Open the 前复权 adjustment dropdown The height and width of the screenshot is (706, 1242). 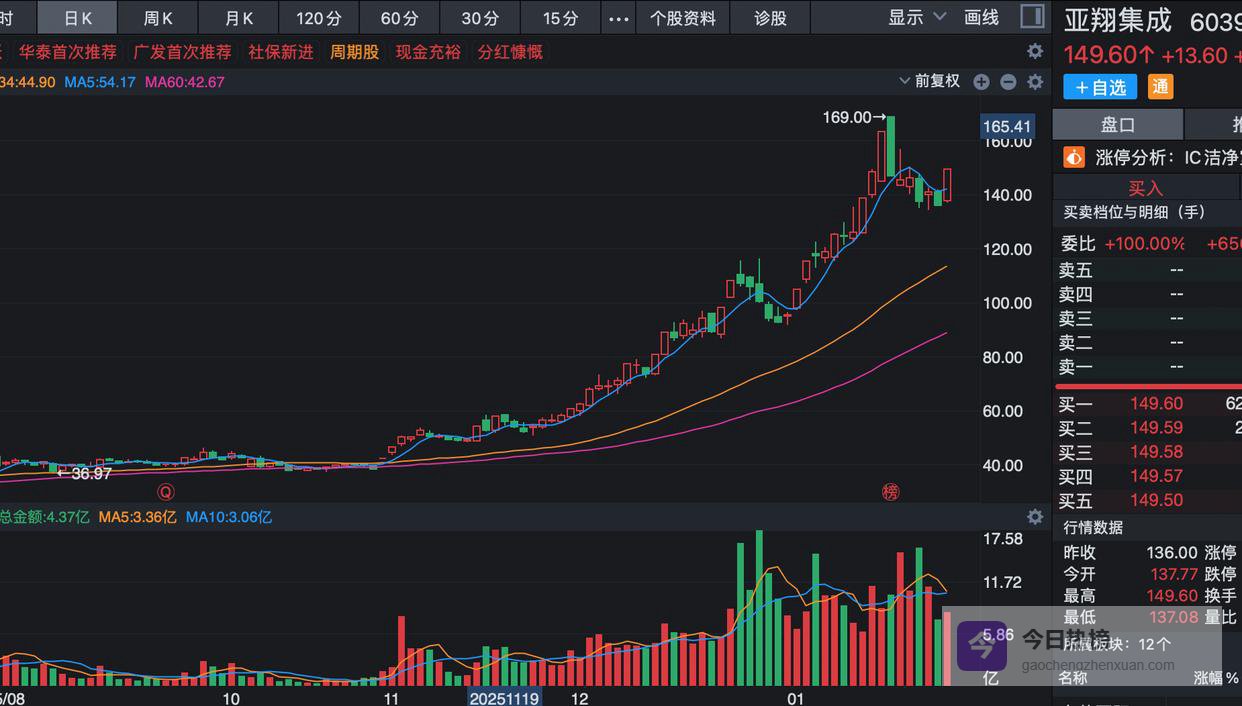(x=929, y=82)
